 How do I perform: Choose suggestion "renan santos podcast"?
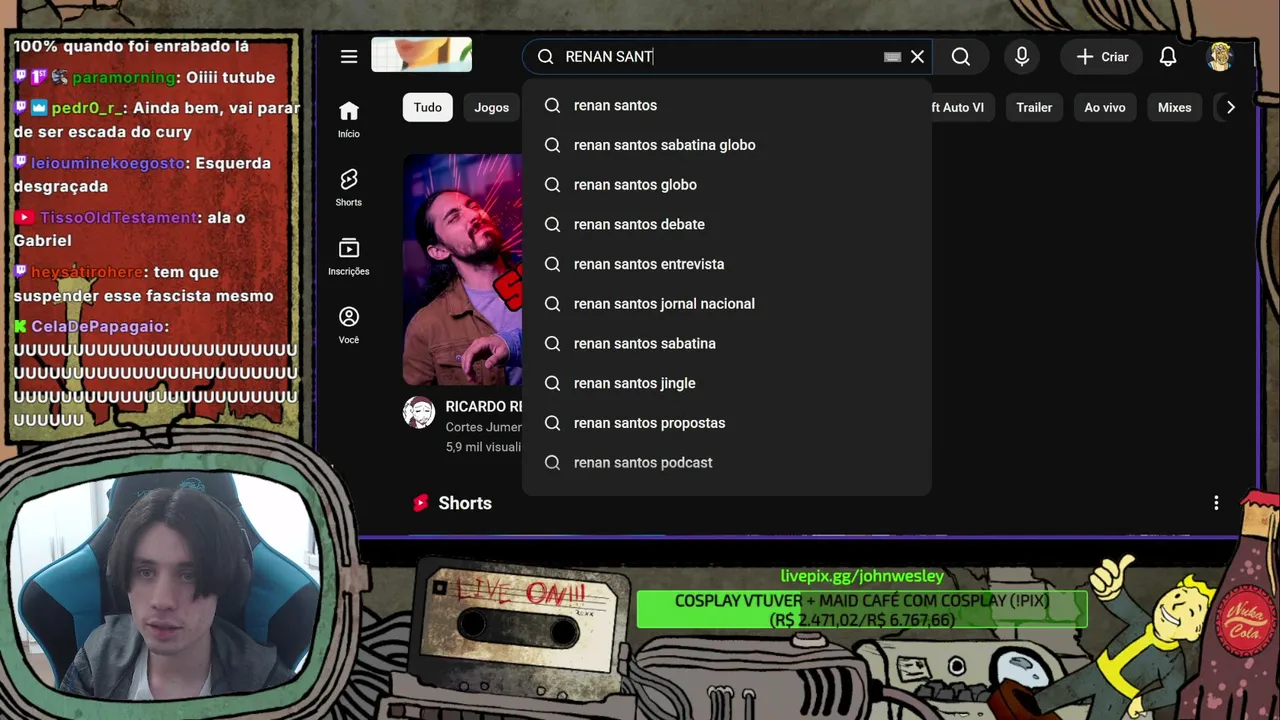(727, 462)
